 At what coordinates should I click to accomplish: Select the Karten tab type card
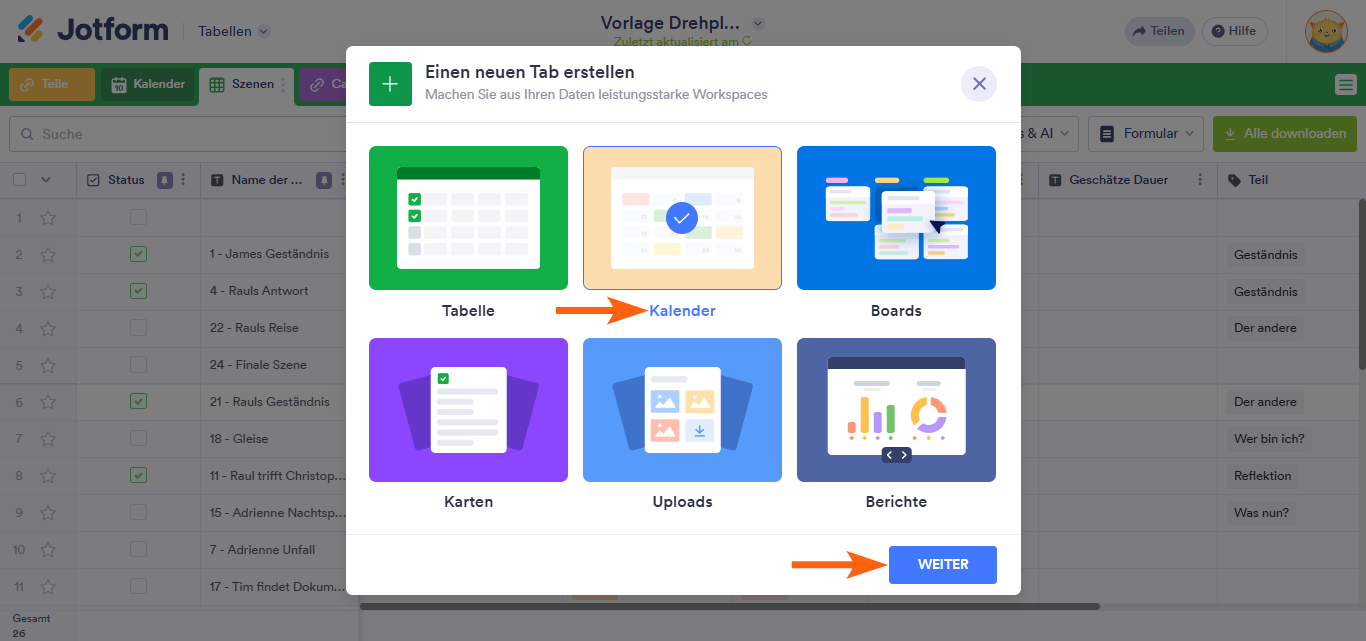point(468,410)
